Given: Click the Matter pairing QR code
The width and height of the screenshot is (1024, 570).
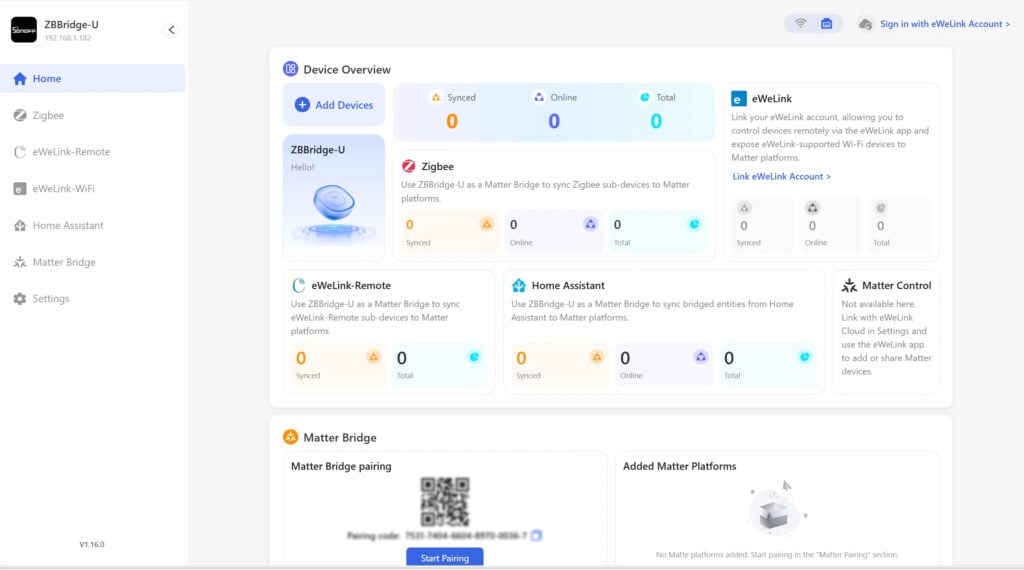Looking at the screenshot, I should pyautogui.click(x=445, y=501).
